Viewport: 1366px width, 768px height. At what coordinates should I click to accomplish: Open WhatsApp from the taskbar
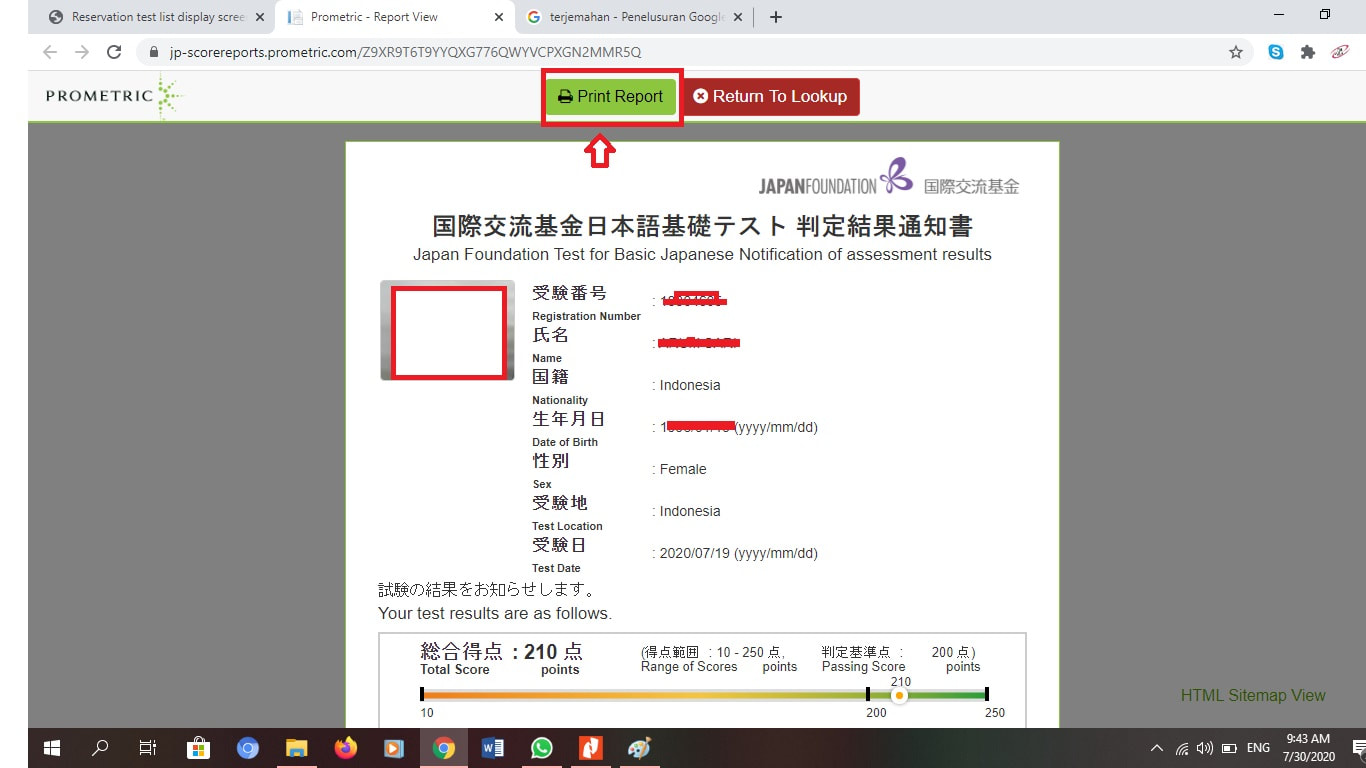point(542,748)
